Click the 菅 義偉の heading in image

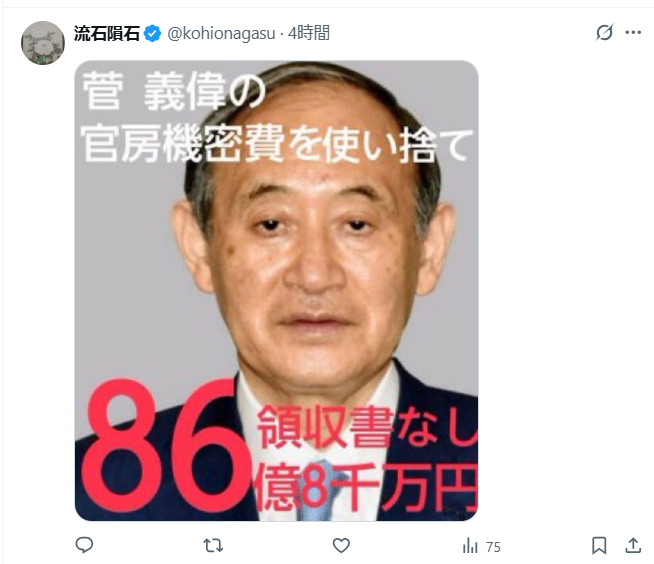pyautogui.click(x=174, y=91)
